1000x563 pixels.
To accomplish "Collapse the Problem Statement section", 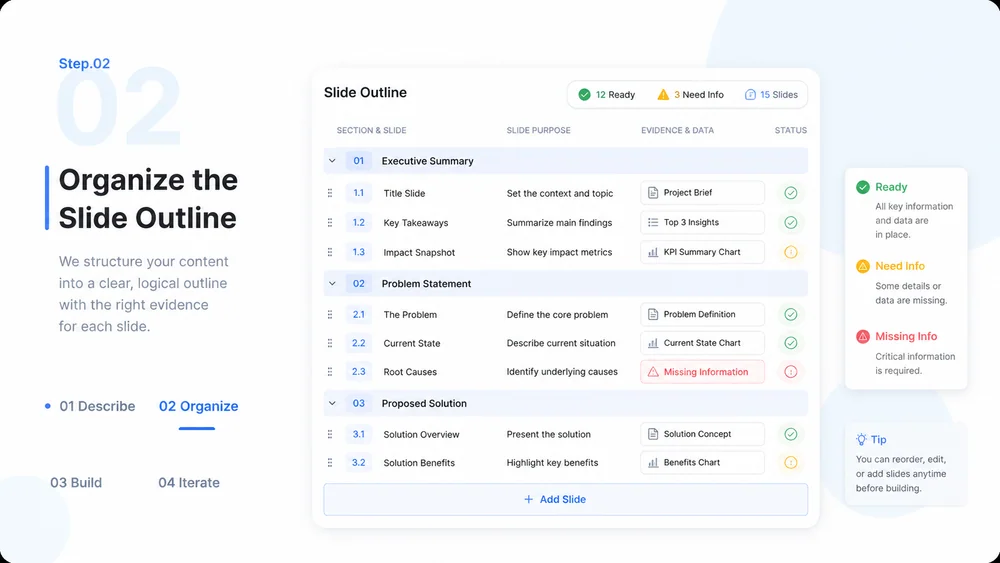I will 332,284.
